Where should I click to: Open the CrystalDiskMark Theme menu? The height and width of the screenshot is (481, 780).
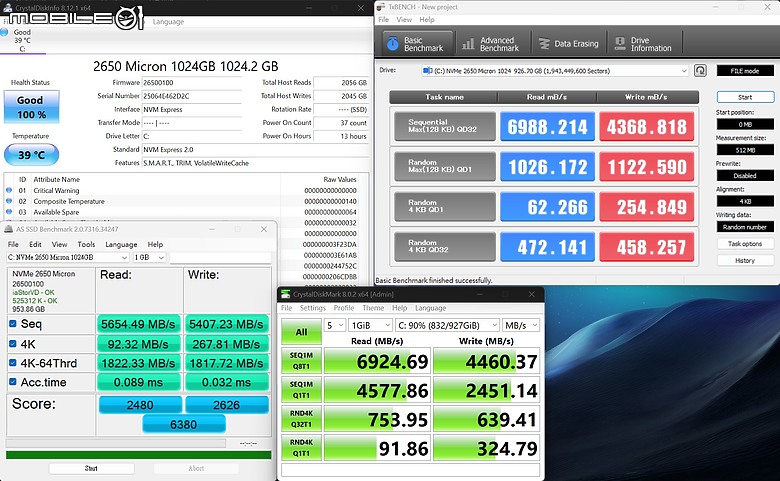(373, 308)
